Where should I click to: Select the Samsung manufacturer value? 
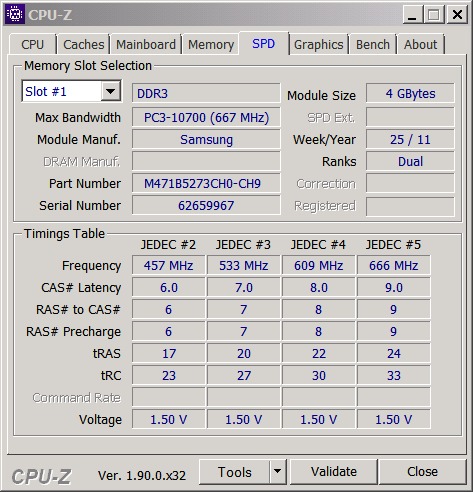pyautogui.click(x=206, y=139)
